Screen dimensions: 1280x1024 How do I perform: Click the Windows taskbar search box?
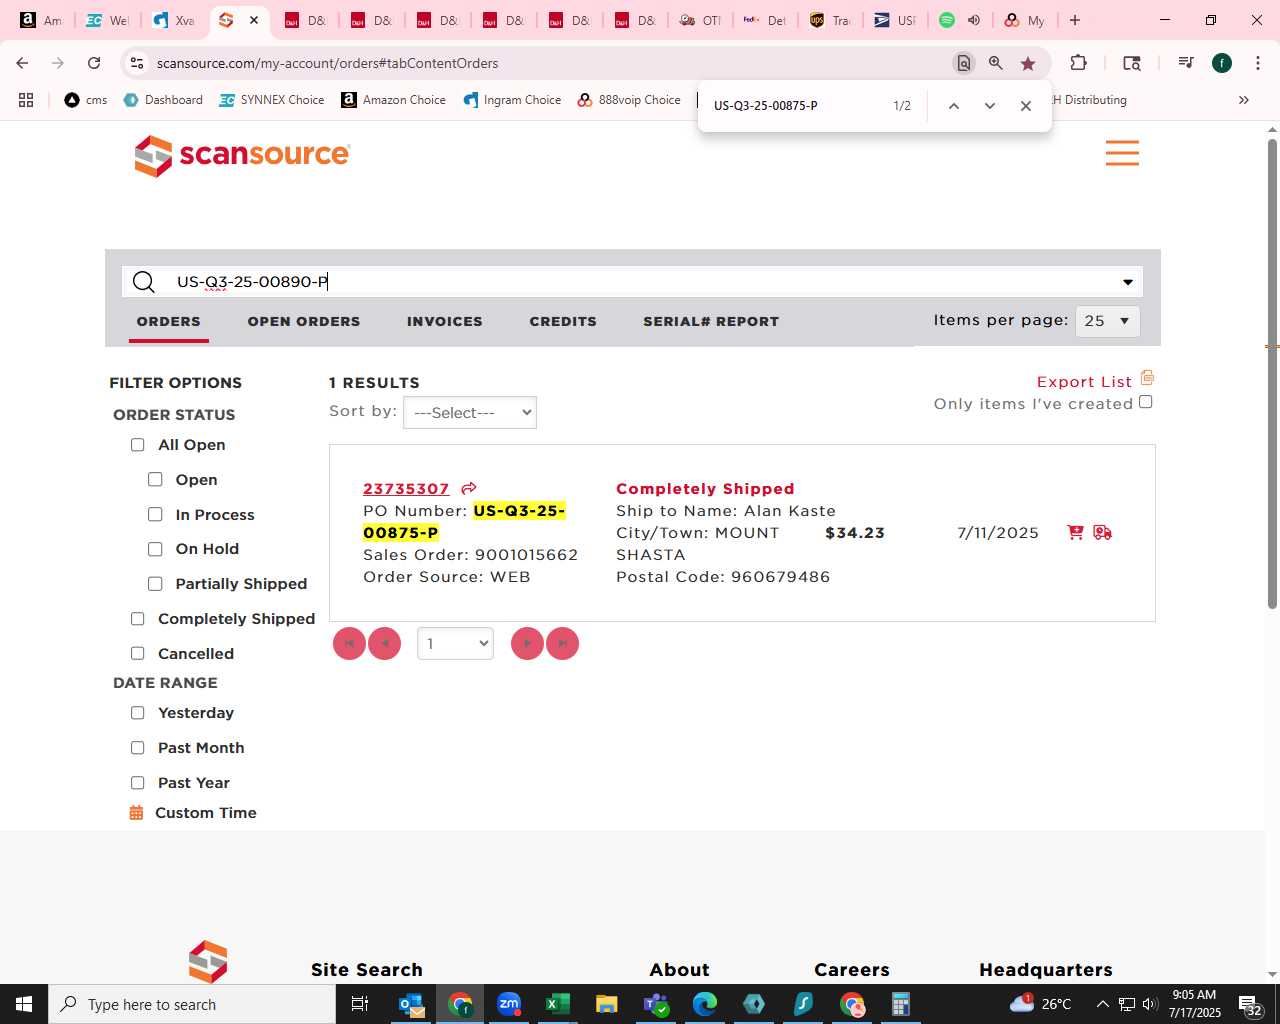192,1004
